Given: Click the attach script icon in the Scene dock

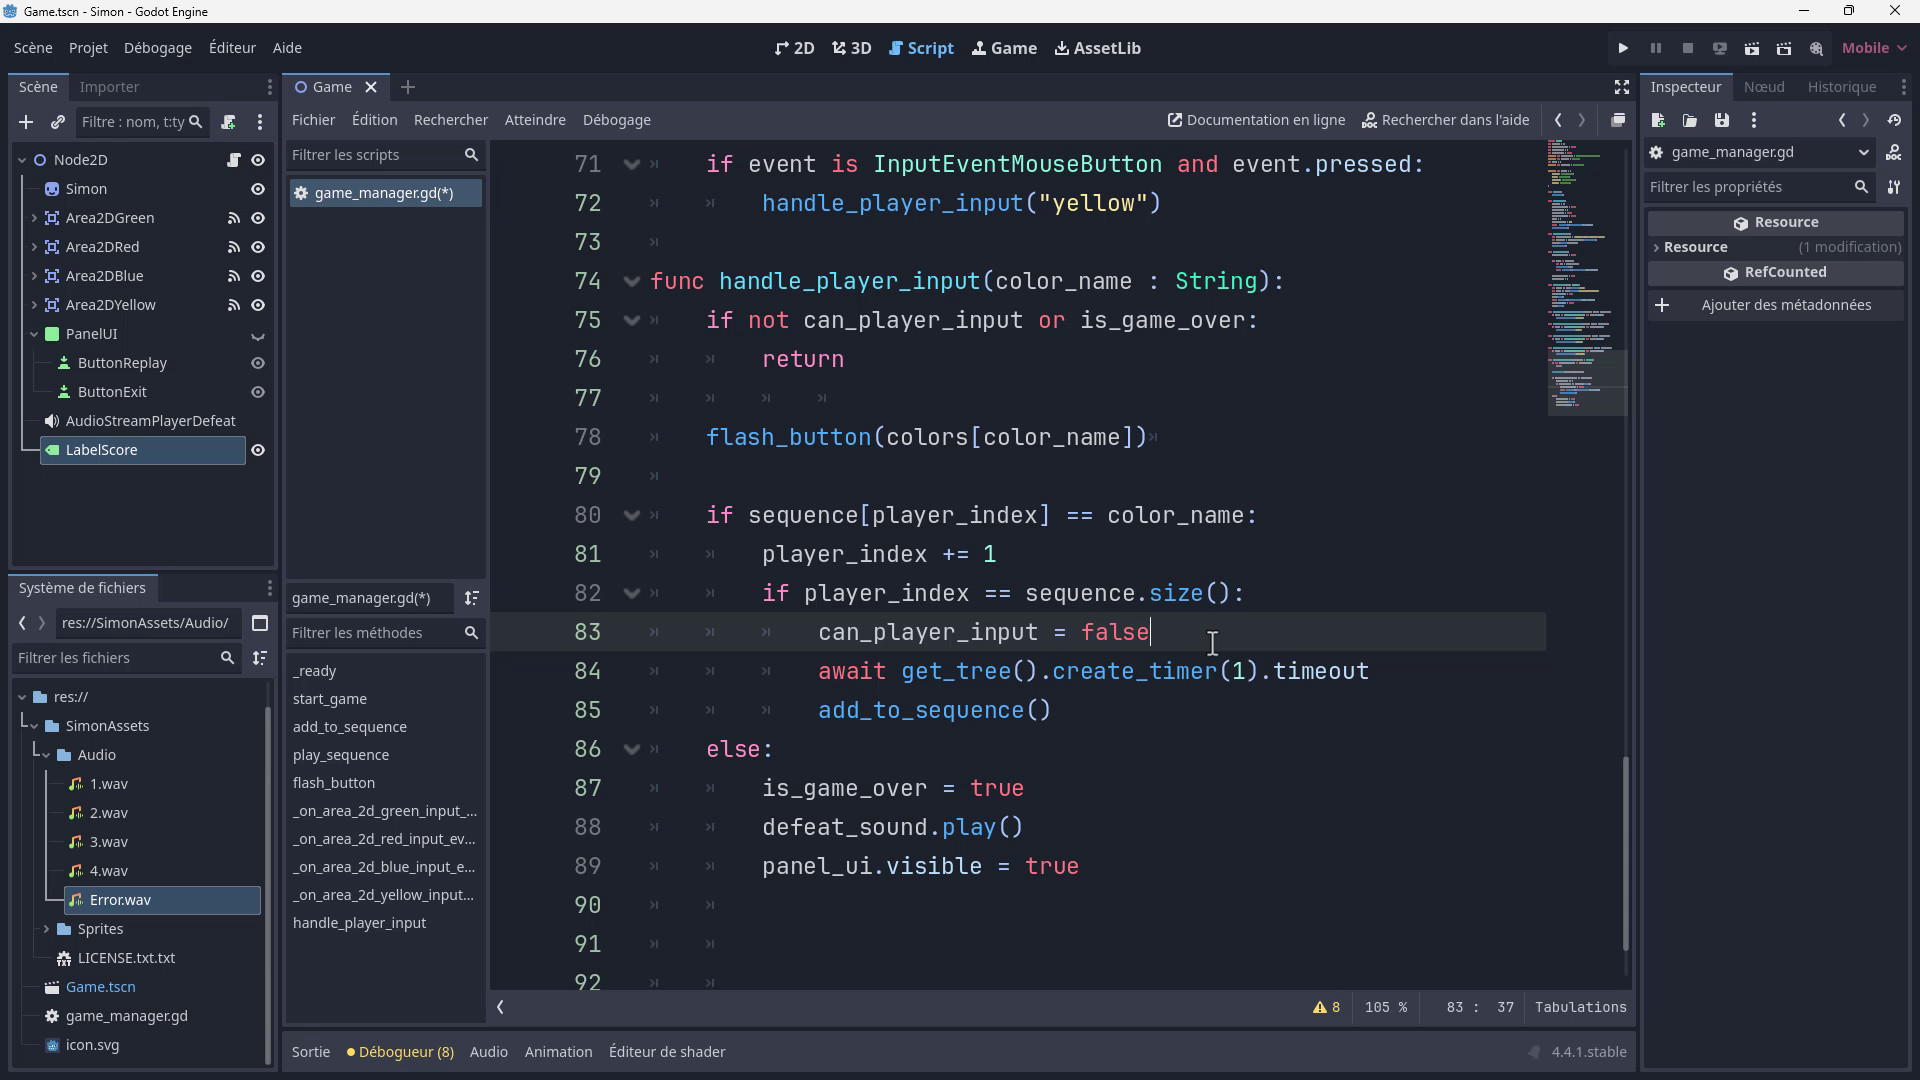Looking at the screenshot, I should [x=229, y=122].
